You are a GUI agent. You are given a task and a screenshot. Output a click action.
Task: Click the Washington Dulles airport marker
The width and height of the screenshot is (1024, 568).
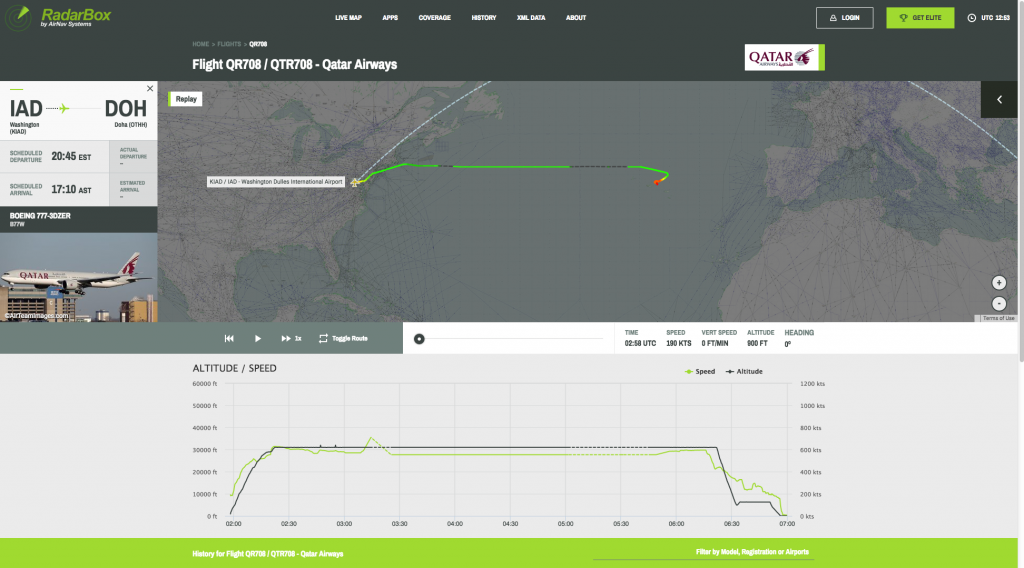[x=355, y=182]
